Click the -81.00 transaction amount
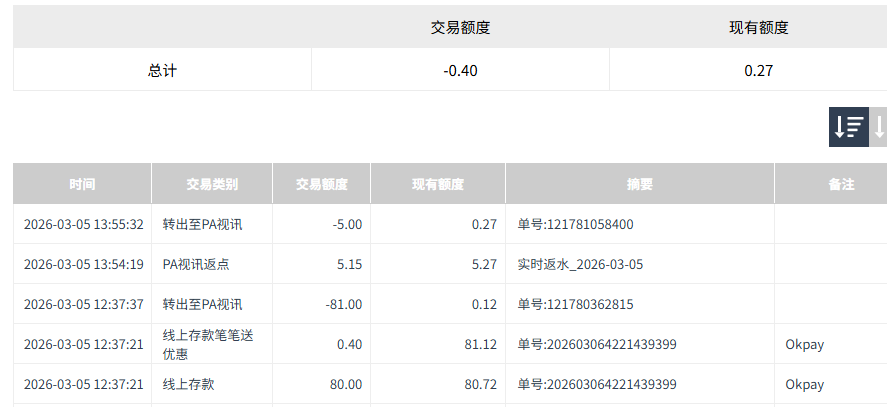Image resolution: width=887 pixels, height=407 pixels. 343,304
